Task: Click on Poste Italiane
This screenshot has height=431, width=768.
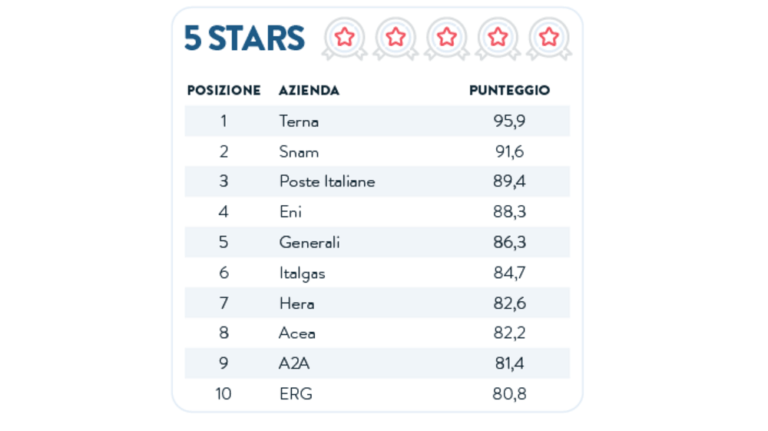Action: (327, 182)
